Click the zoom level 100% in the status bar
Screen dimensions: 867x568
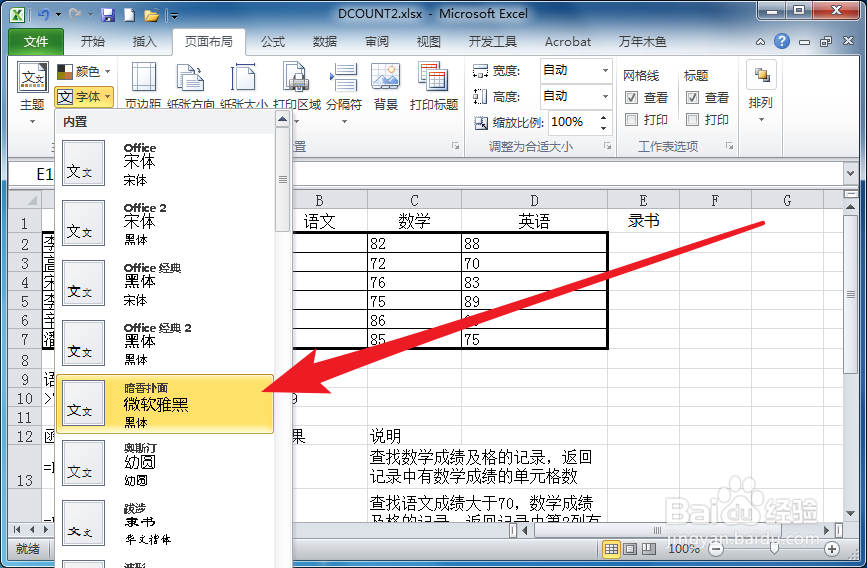[x=683, y=549]
